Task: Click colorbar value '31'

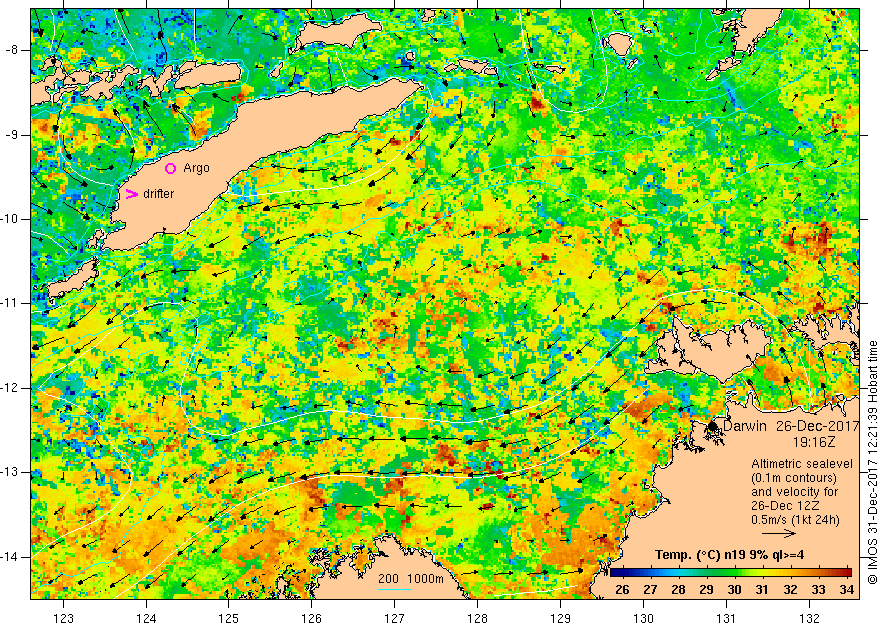Action: point(762,590)
